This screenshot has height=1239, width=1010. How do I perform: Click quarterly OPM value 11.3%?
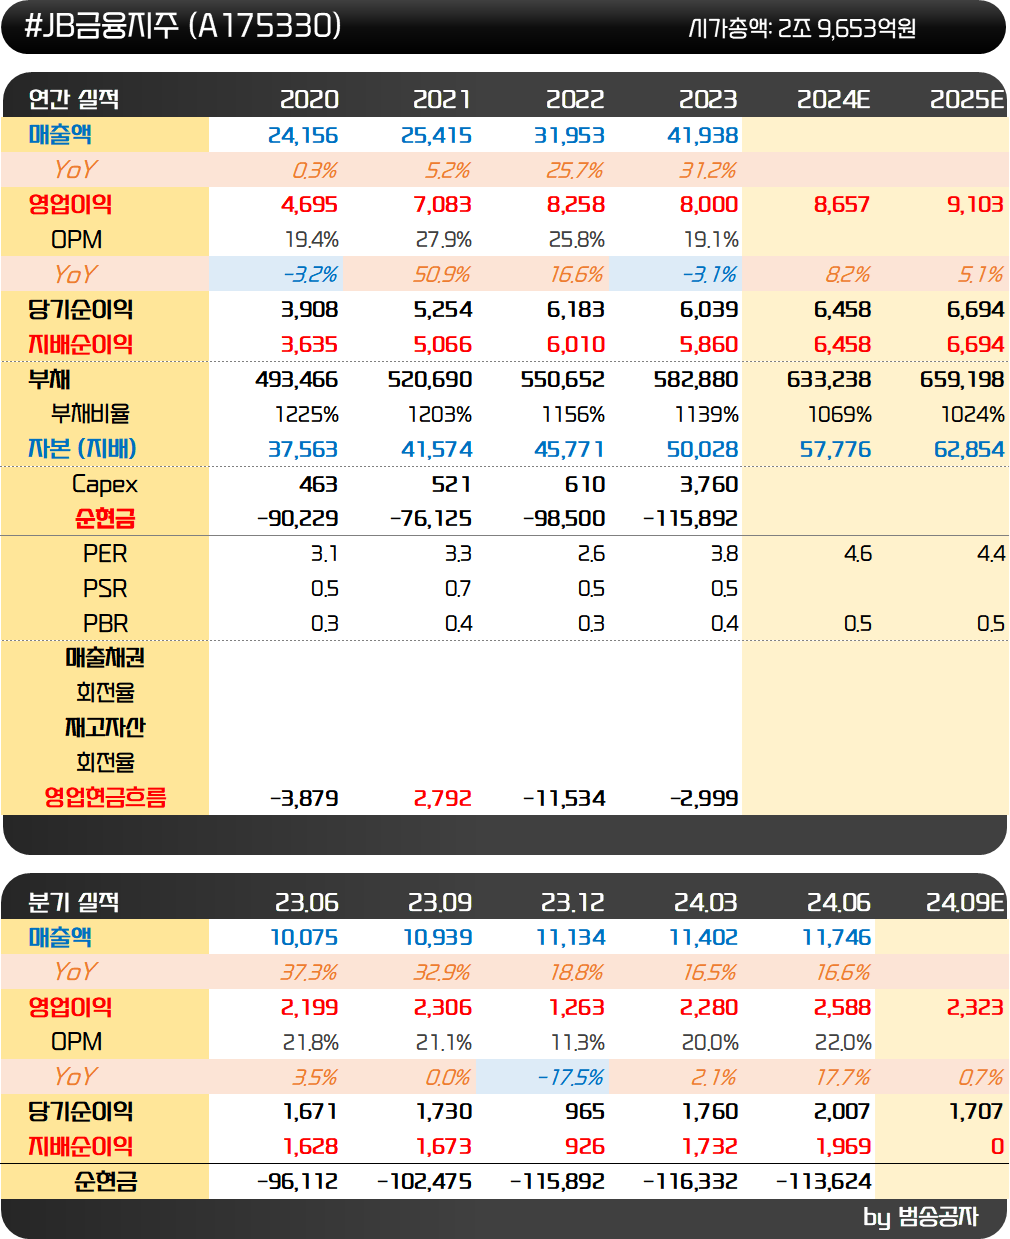coord(576,1042)
